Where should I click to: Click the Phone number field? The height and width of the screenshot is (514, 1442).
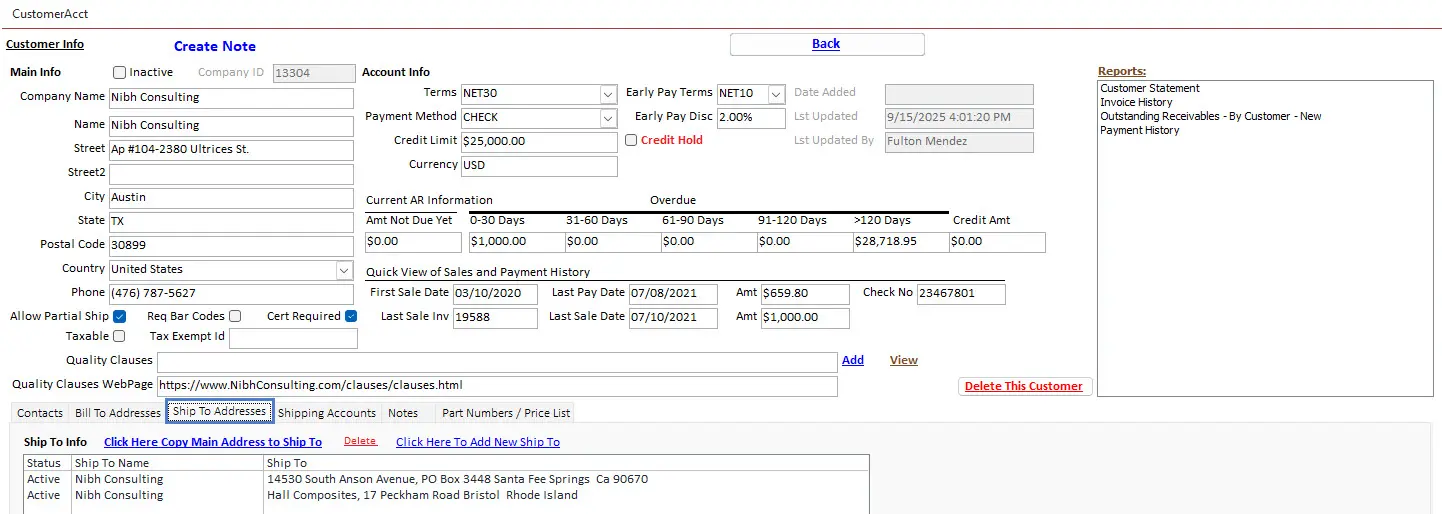(231, 294)
